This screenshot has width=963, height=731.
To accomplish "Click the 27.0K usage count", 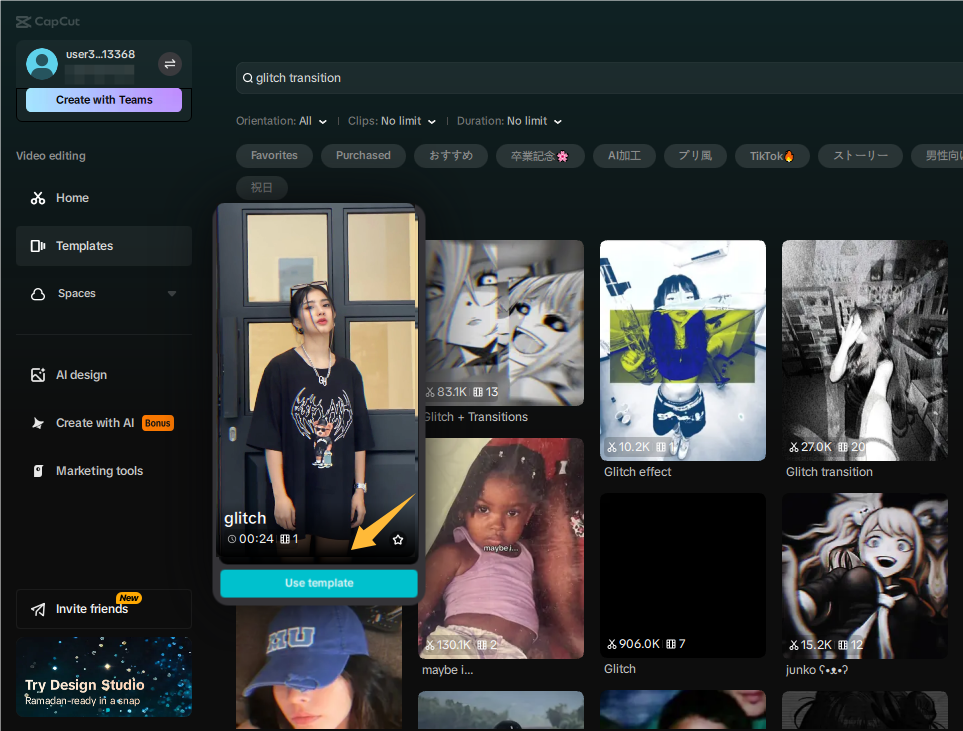I will pos(811,447).
